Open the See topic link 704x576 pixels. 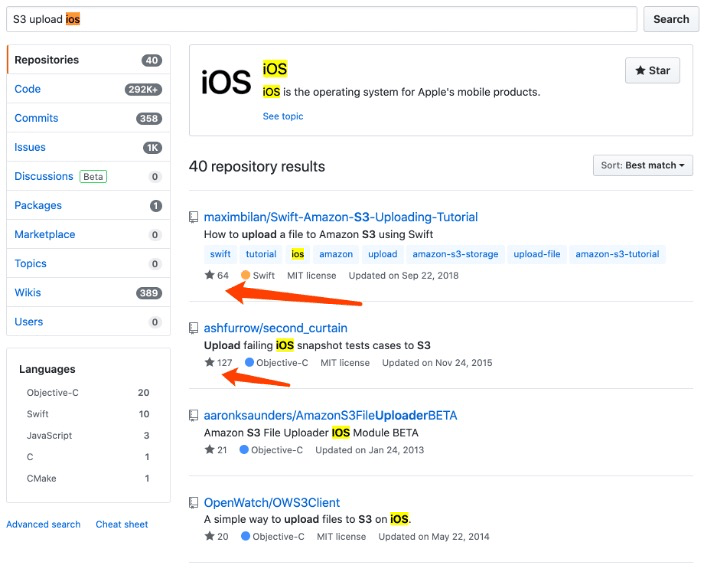(x=283, y=117)
